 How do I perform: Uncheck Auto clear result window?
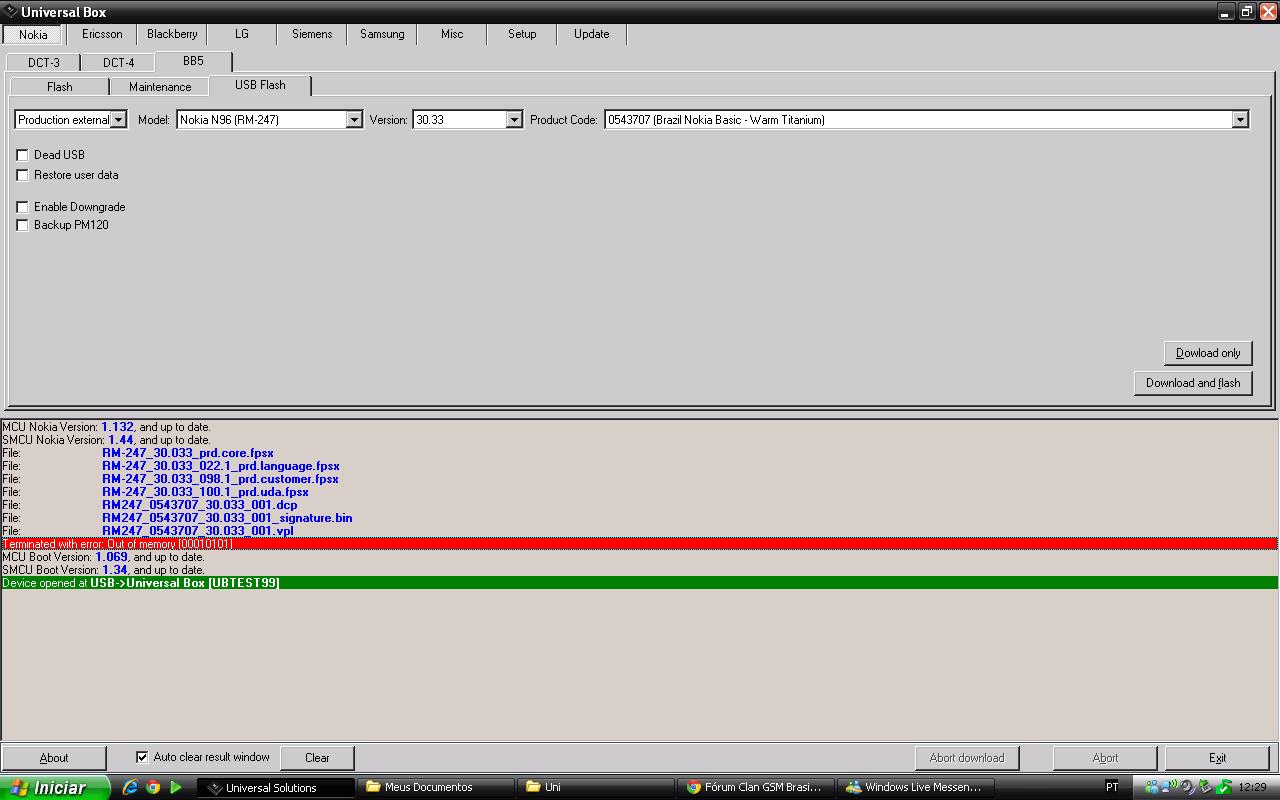(x=142, y=757)
